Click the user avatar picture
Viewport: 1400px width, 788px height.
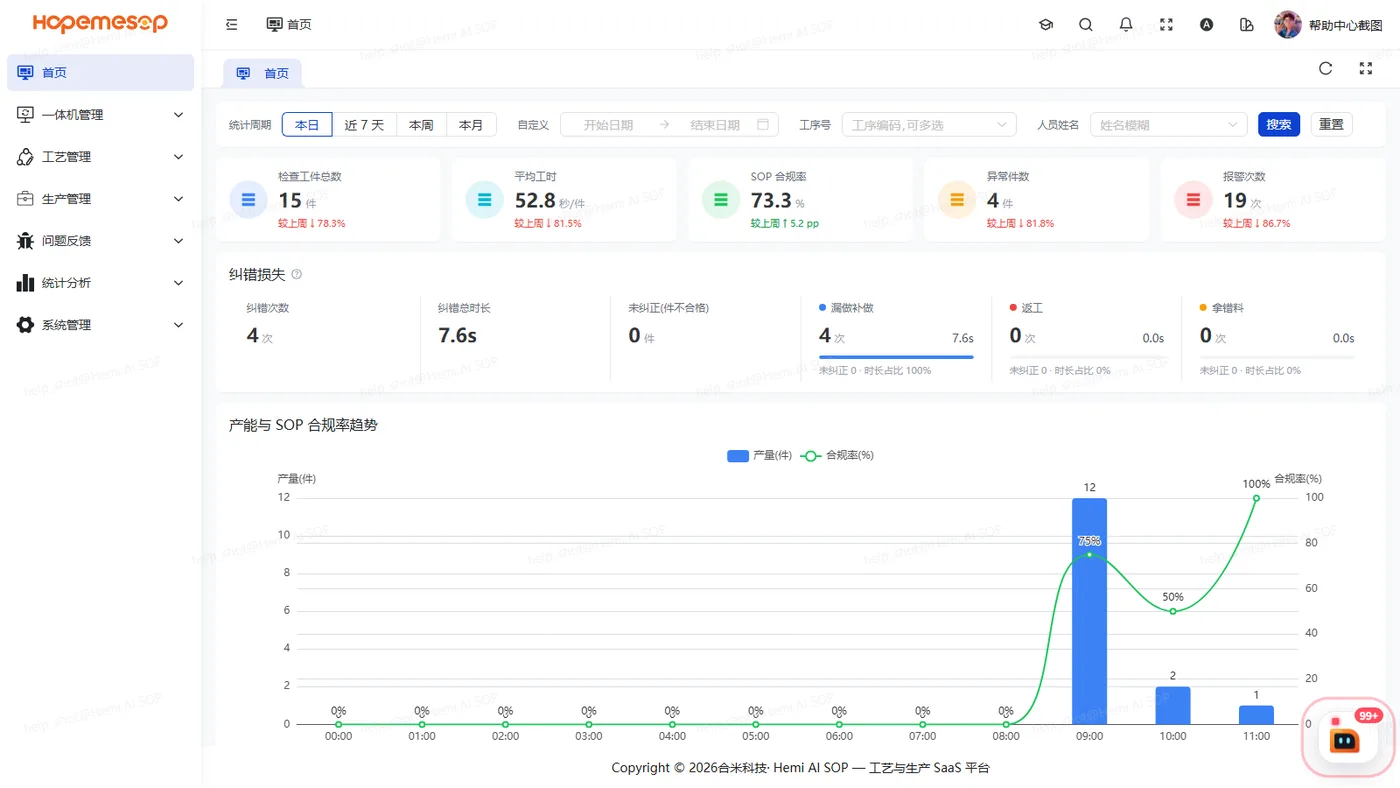[1288, 24]
